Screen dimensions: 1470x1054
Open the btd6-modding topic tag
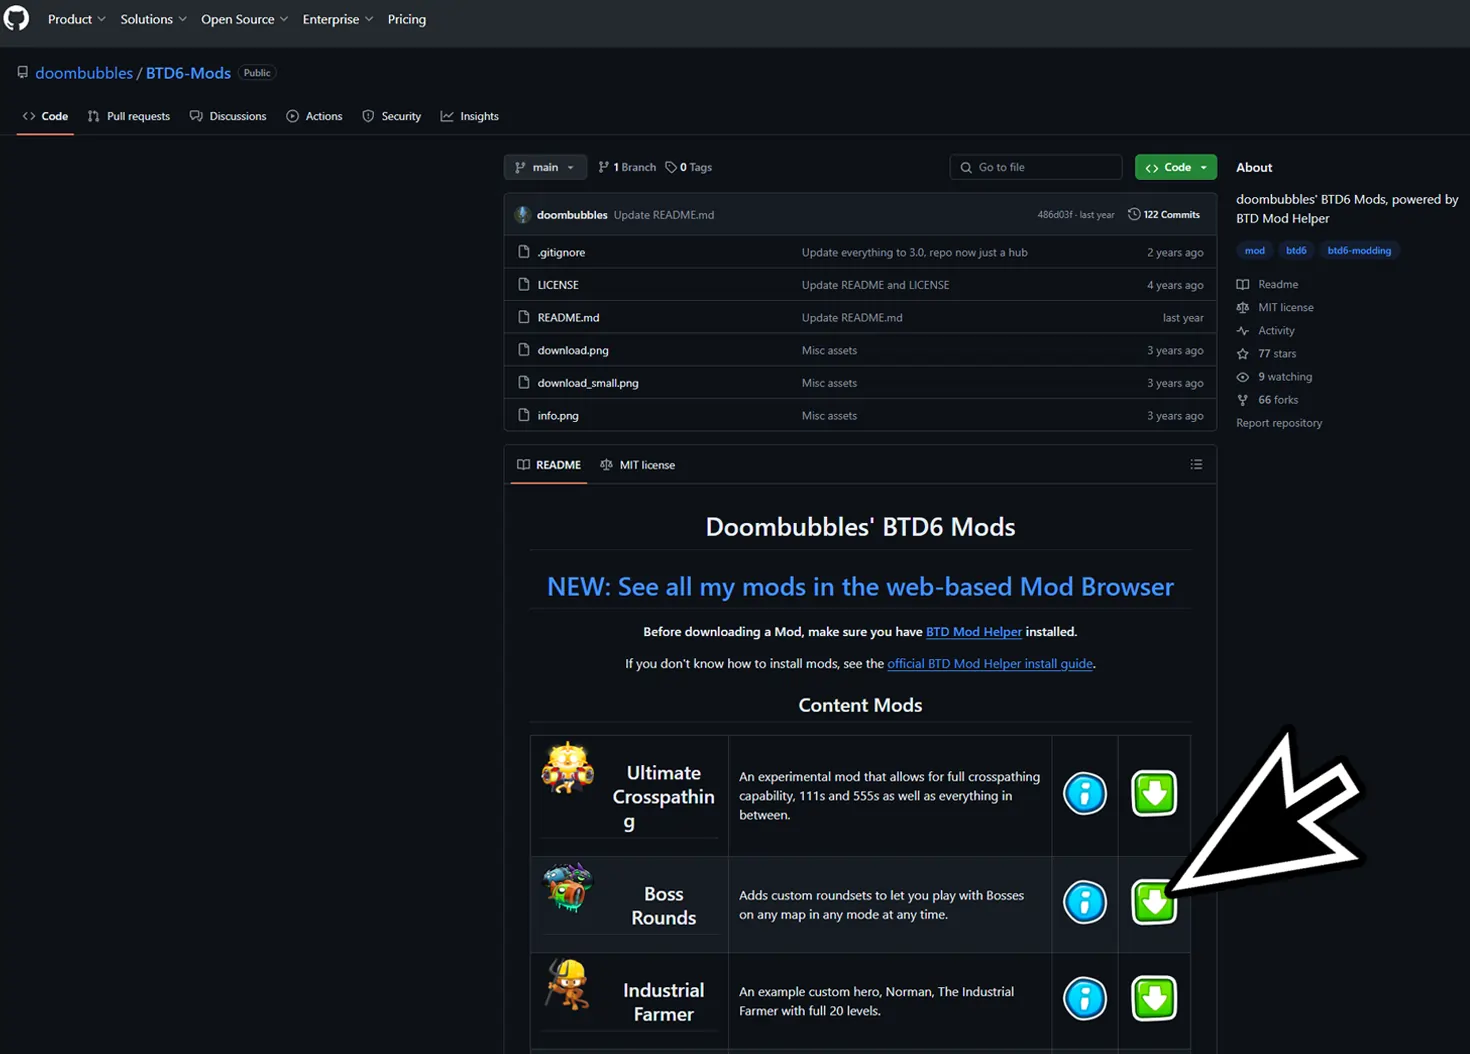point(1359,250)
